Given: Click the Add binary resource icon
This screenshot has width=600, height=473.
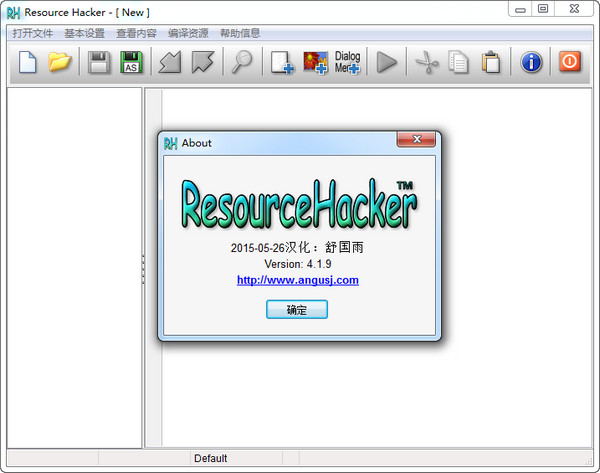Looking at the screenshot, I should click(282, 62).
